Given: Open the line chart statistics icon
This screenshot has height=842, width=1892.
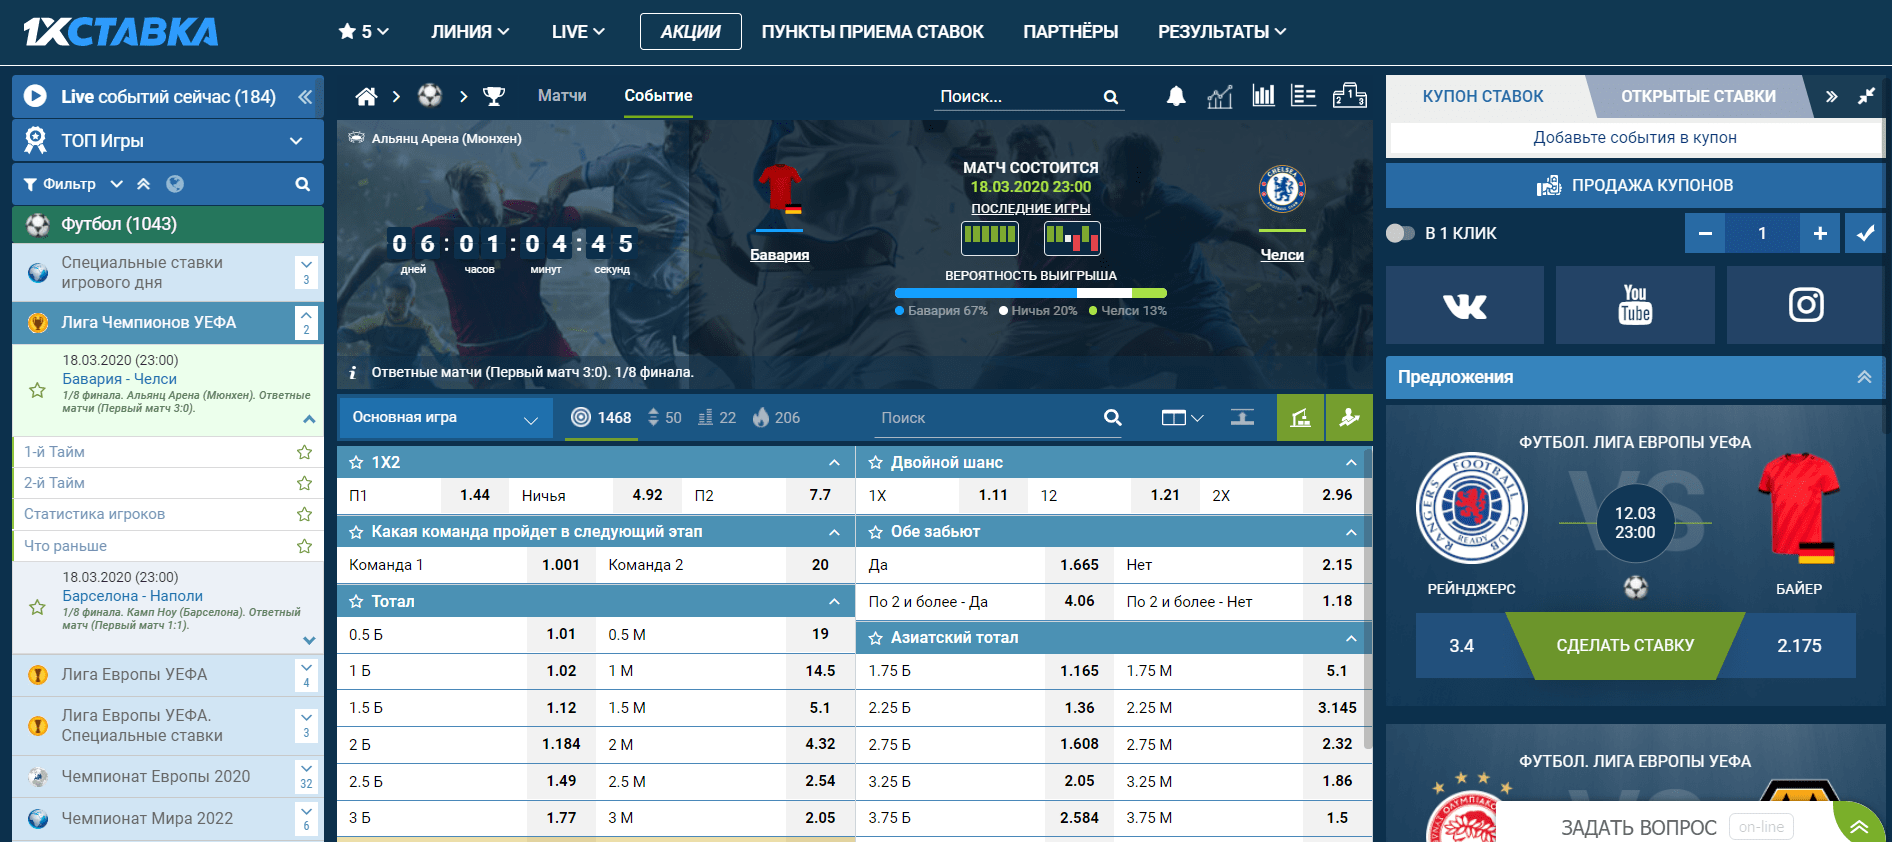Looking at the screenshot, I should click(x=1220, y=96).
